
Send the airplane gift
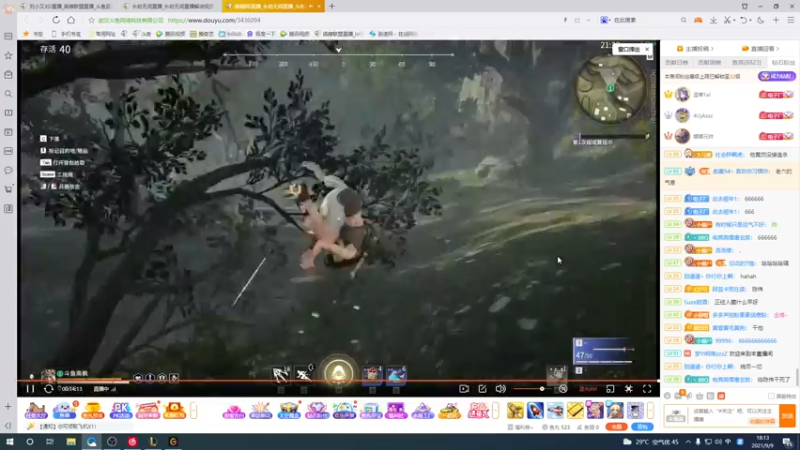pos(555,410)
